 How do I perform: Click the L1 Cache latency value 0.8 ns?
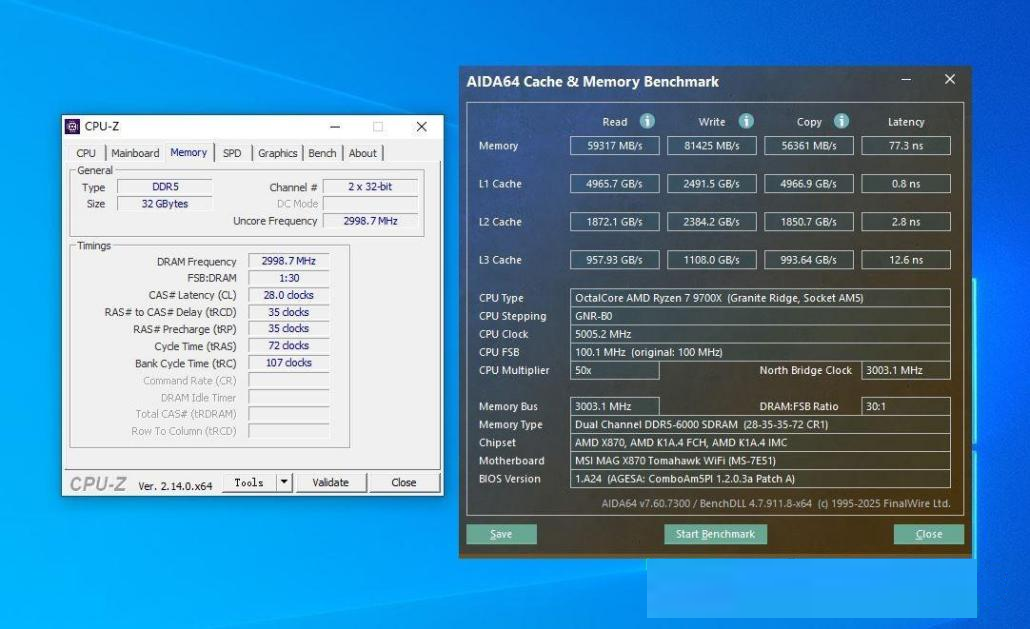click(906, 184)
